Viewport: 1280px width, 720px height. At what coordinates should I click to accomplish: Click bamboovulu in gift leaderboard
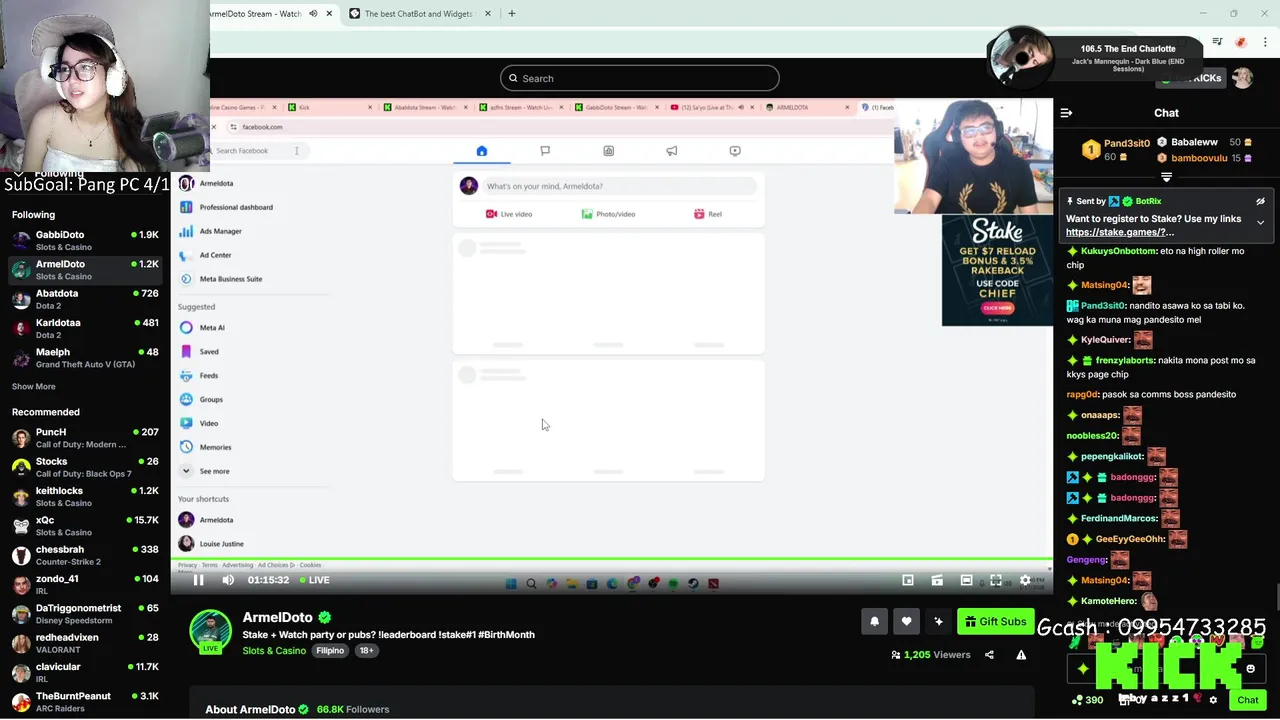tap(1199, 158)
